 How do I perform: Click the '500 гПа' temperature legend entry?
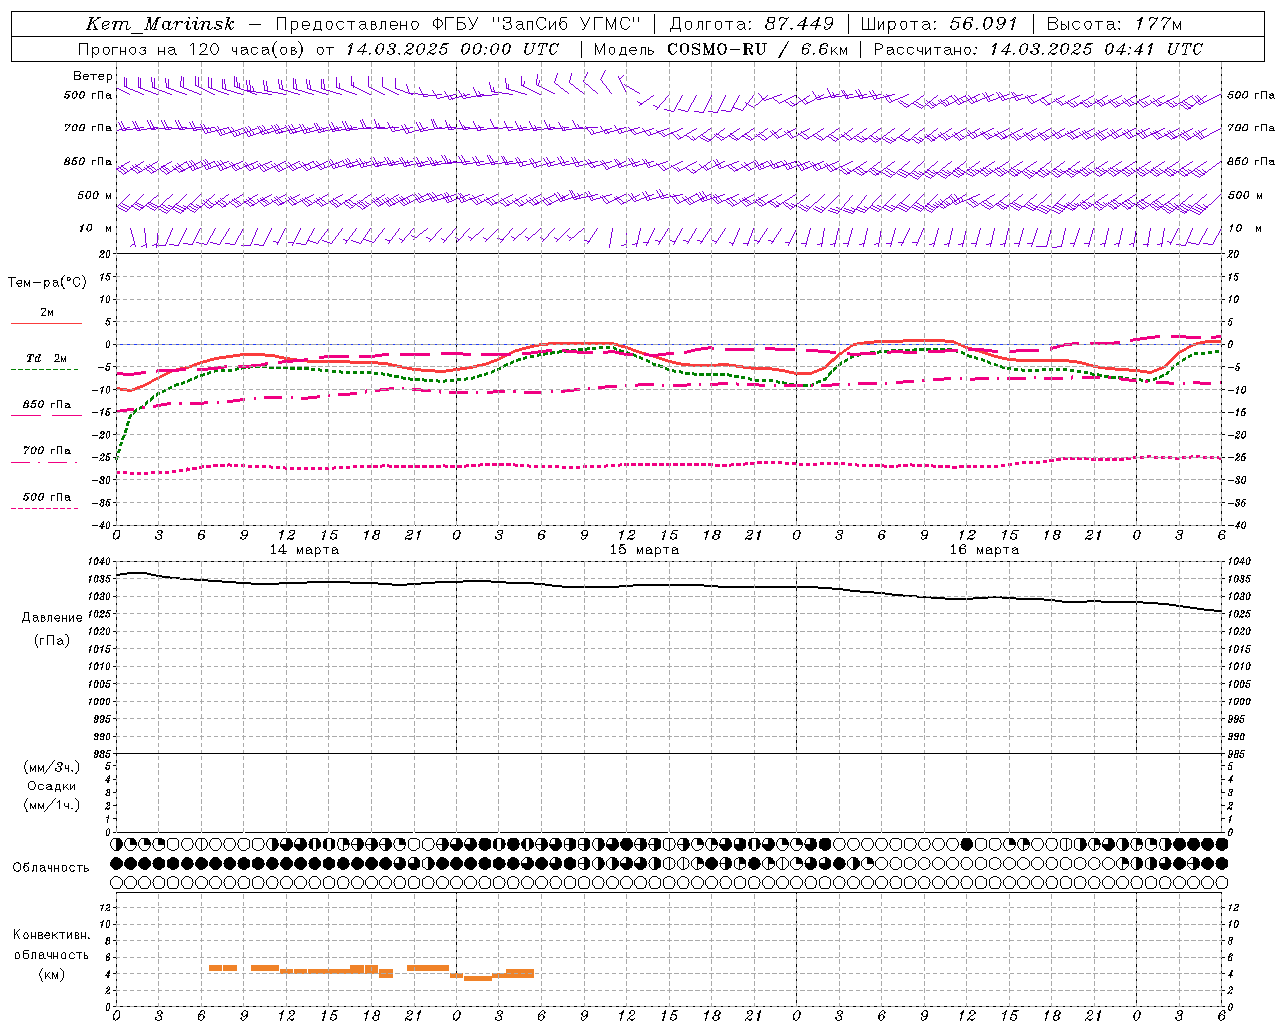click(47, 497)
